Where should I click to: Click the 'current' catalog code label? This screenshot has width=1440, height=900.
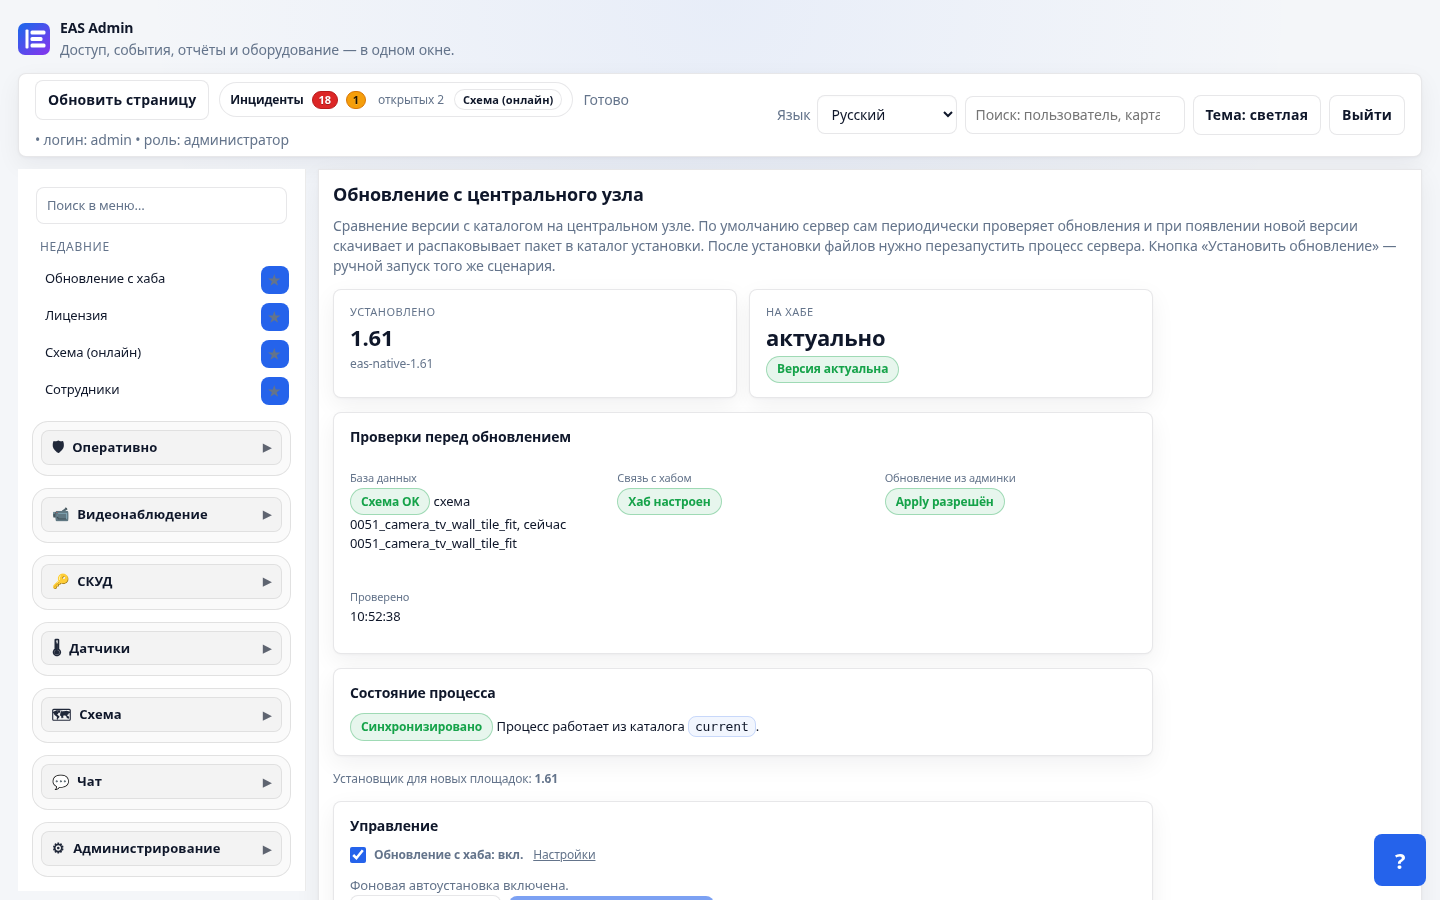tap(722, 727)
